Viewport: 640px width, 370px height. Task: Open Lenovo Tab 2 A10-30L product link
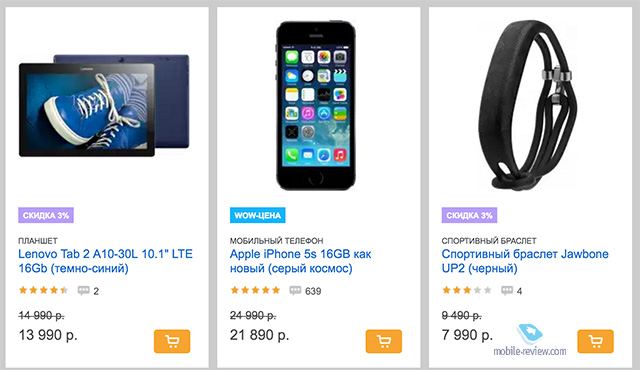click(x=105, y=261)
